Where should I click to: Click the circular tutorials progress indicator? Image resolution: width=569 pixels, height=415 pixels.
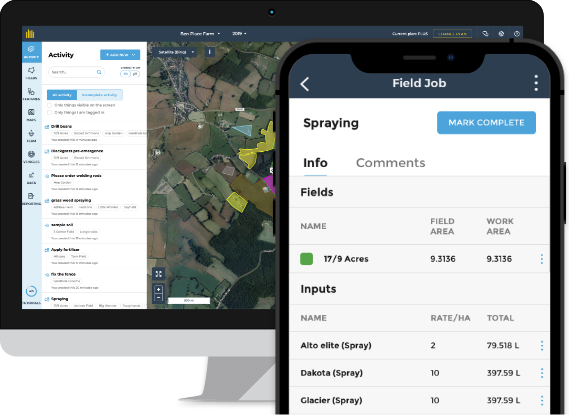(31, 291)
